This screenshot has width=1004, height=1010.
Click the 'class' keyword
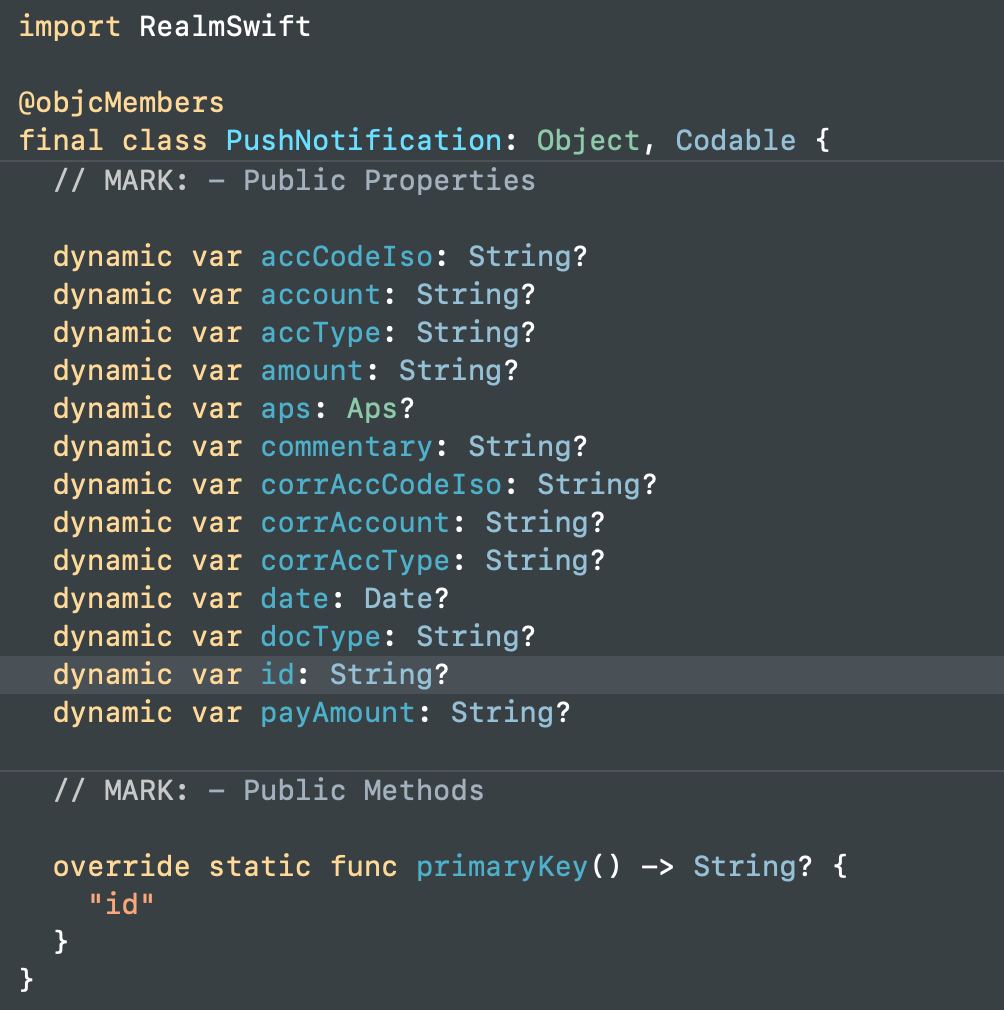tap(165, 140)
